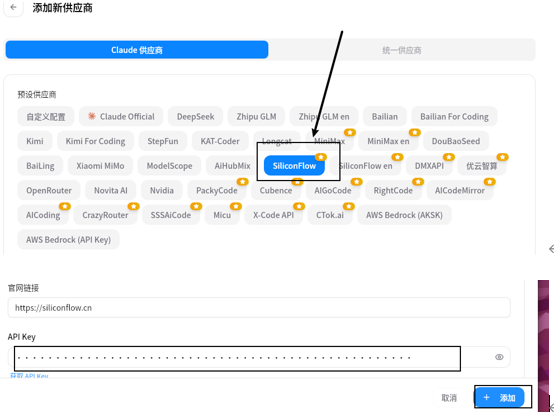Image resolution: width=554 pixels, height=412 pixels.
Task: Select the X-Code API preset
Action: click(x=273, y=215)
